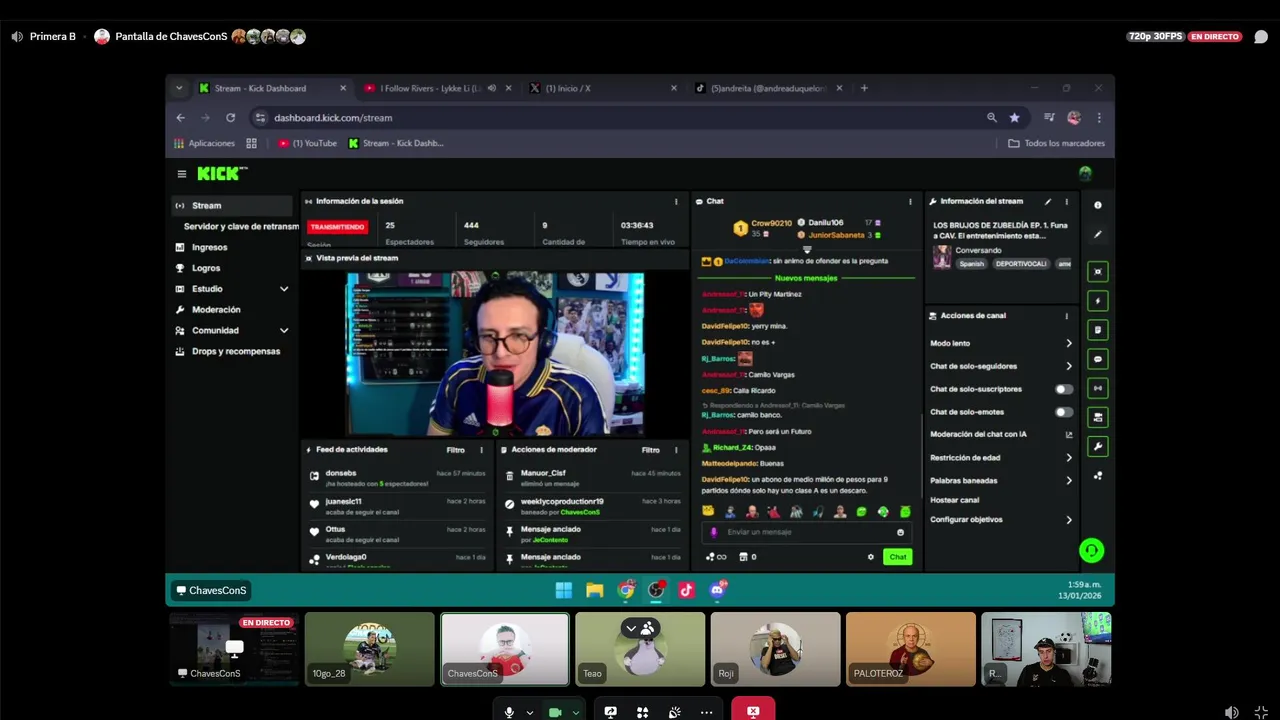
Task: Click the Primera B channel name
Action: pyautogui.click(x=53, y=36)
